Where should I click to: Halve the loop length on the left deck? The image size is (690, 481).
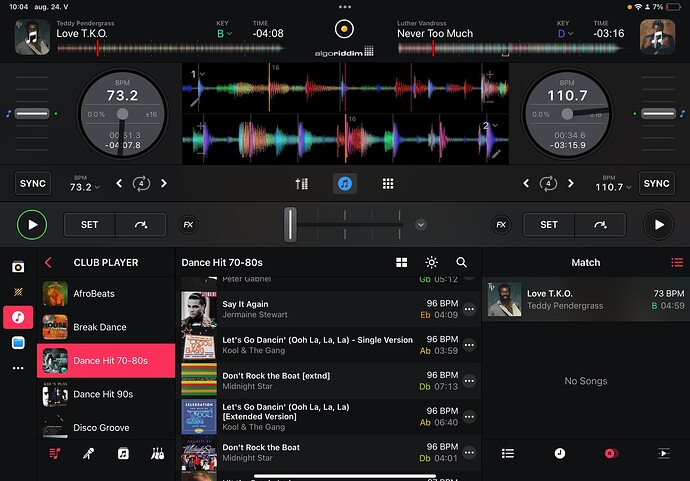point(119,183)
